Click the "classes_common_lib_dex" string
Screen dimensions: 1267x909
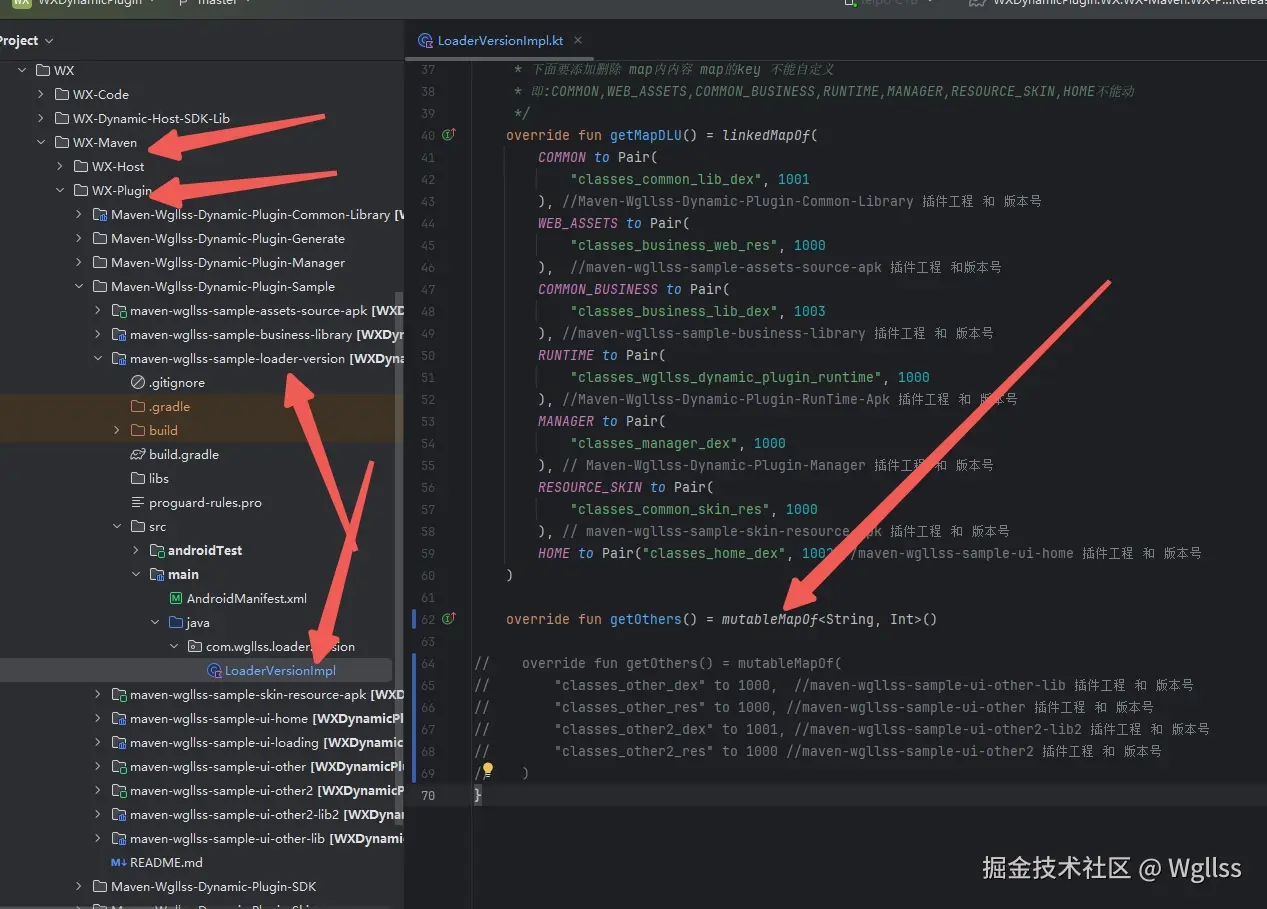pos(666,179)
